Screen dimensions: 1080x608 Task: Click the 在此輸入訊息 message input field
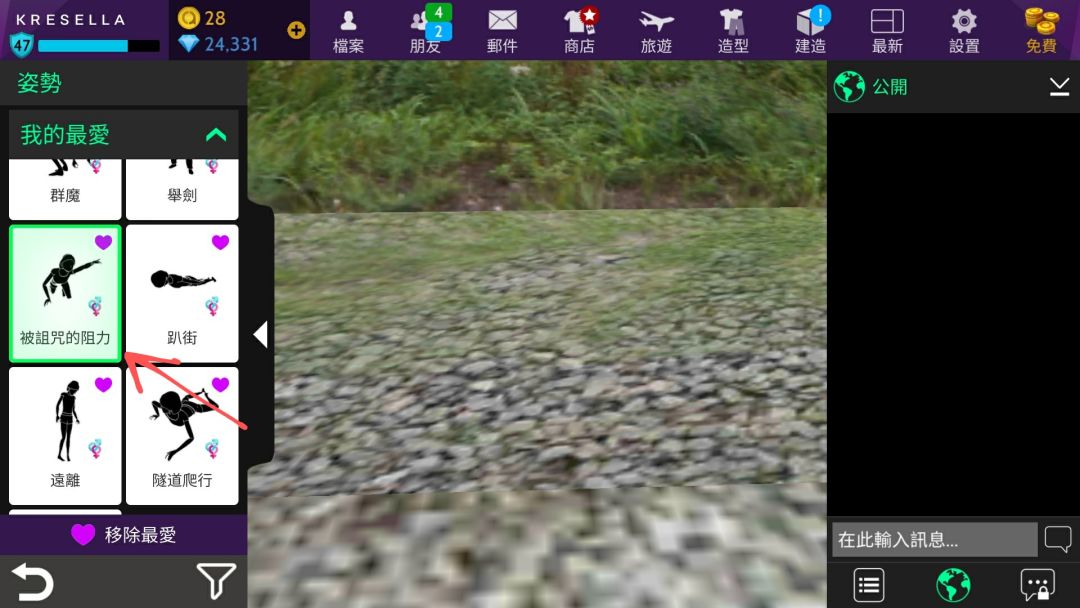(934, 539)
